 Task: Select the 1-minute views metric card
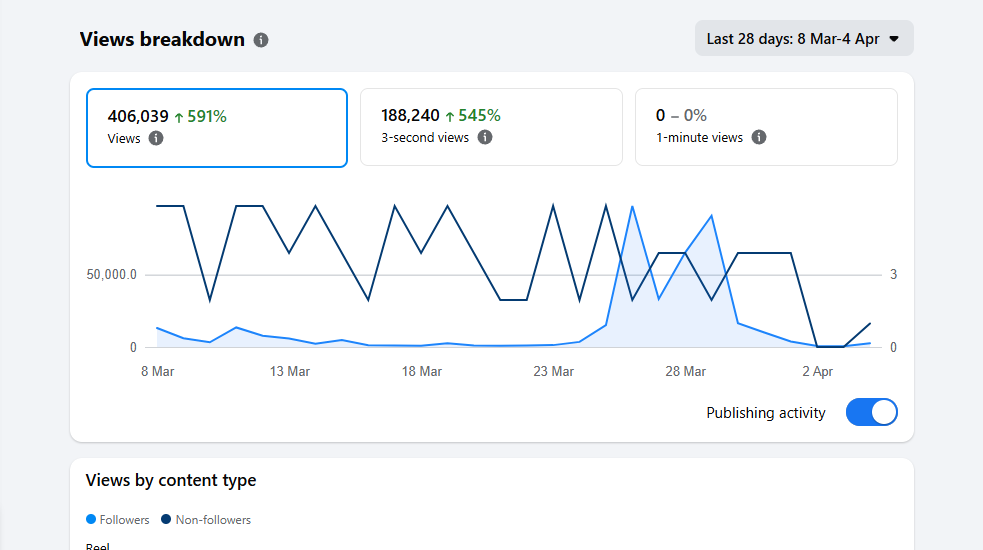(766, 127)
